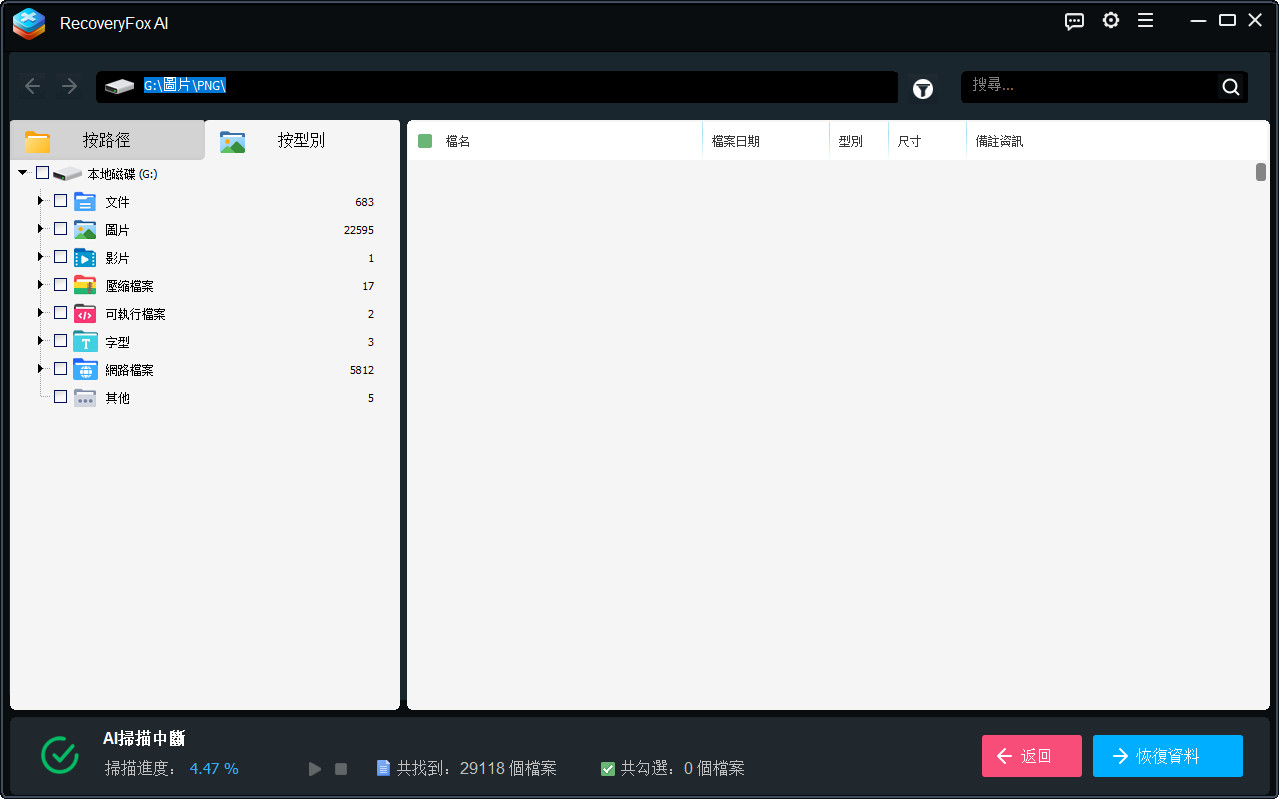1279x799 pixels.
Task: Click the file list scrollbar thumb
Action: [1261, 172]
